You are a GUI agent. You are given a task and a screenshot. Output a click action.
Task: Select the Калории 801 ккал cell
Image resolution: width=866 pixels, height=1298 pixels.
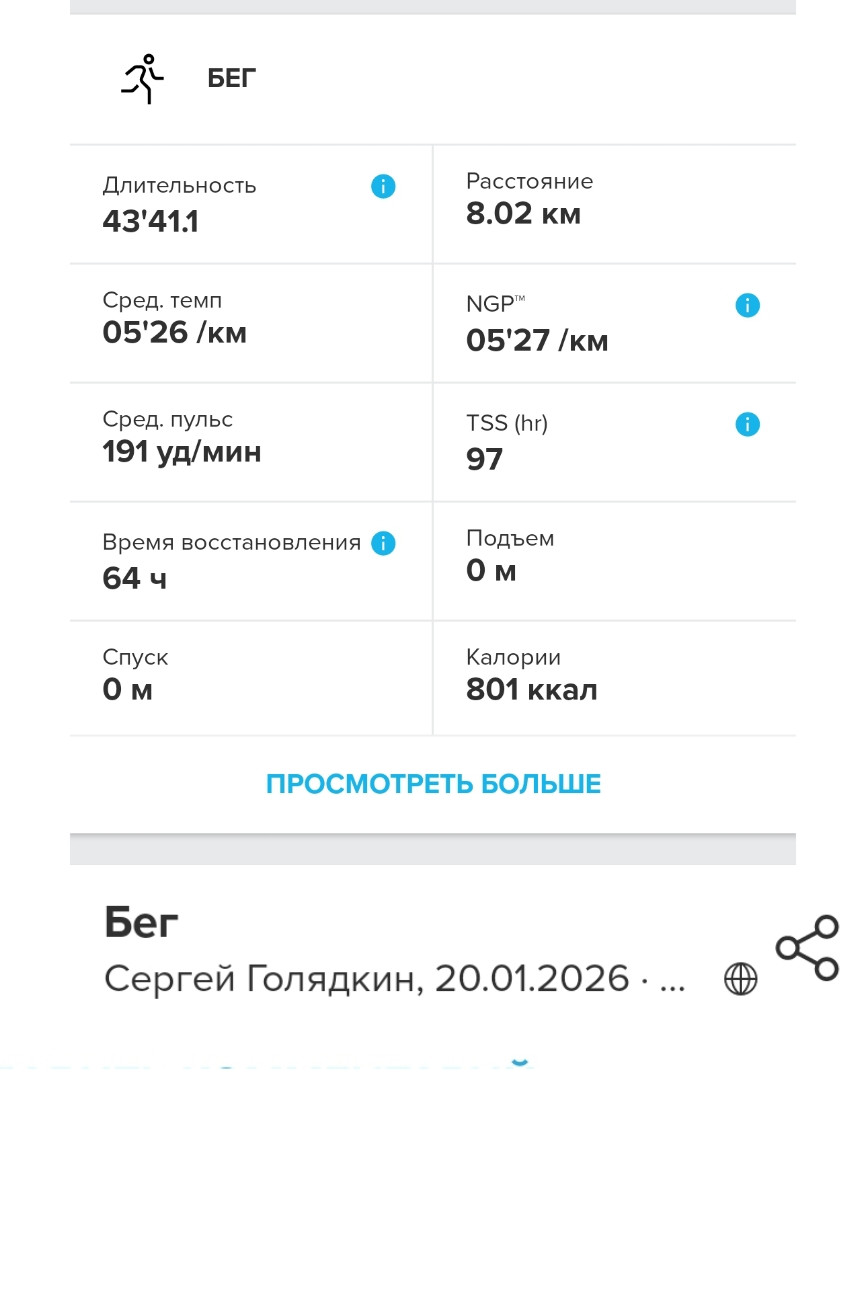[615, 678]
